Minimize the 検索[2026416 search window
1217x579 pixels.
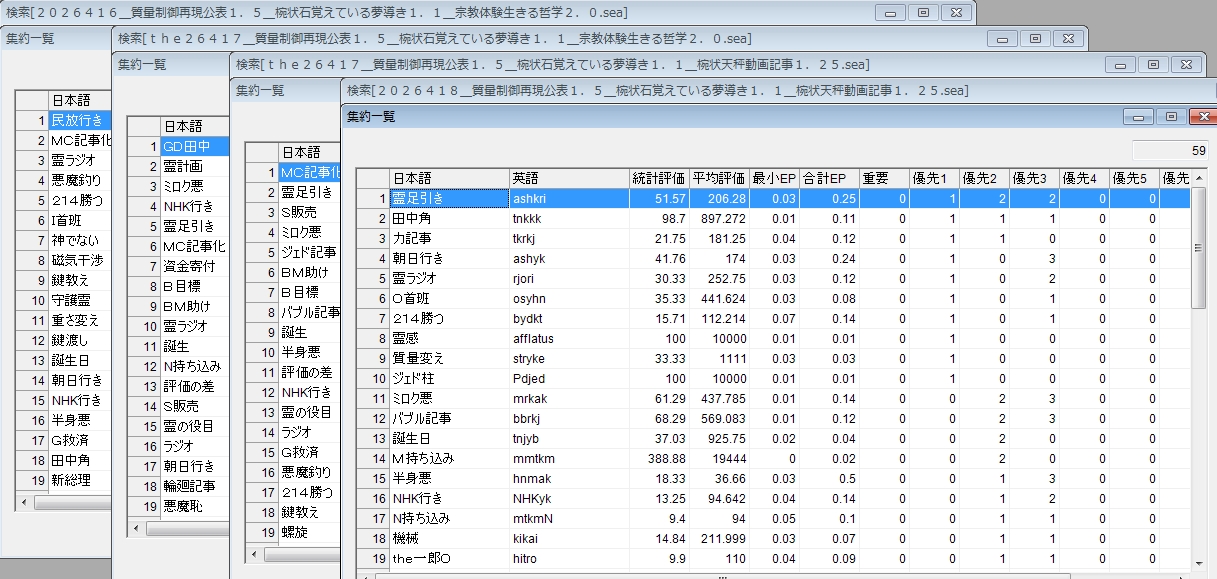pos(890,12)
